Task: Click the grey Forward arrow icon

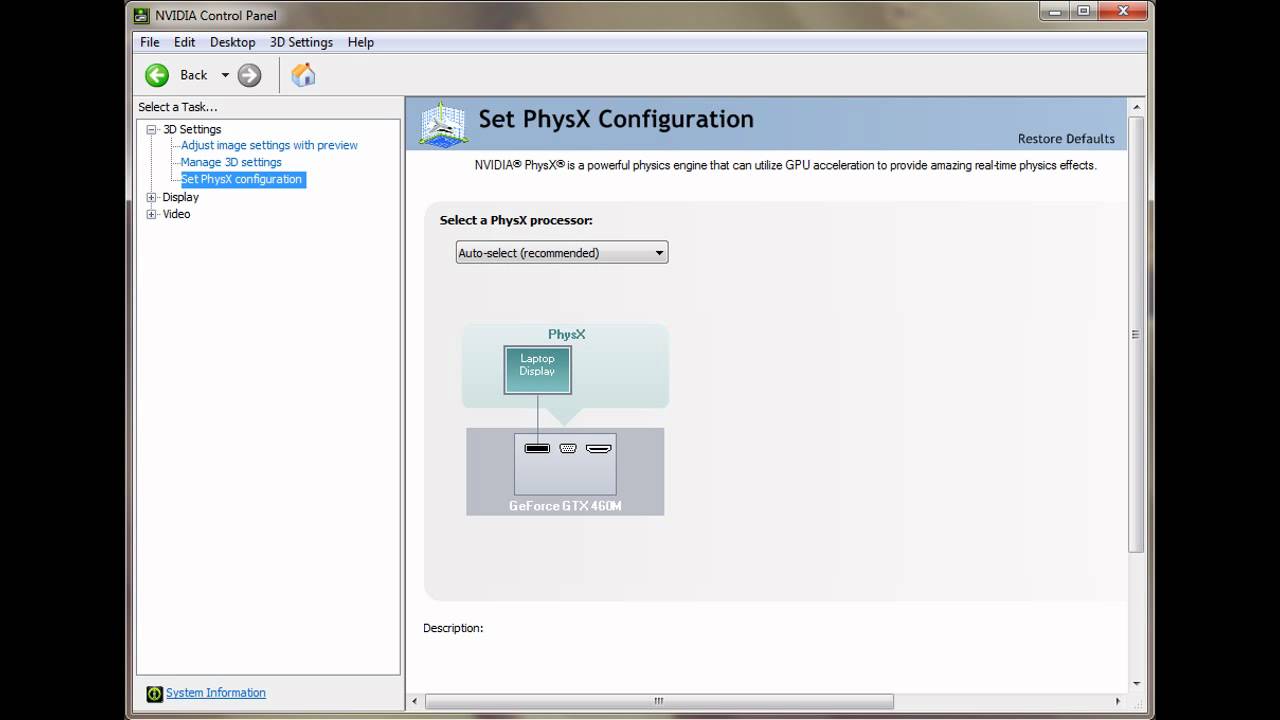Action: [249, 75]
